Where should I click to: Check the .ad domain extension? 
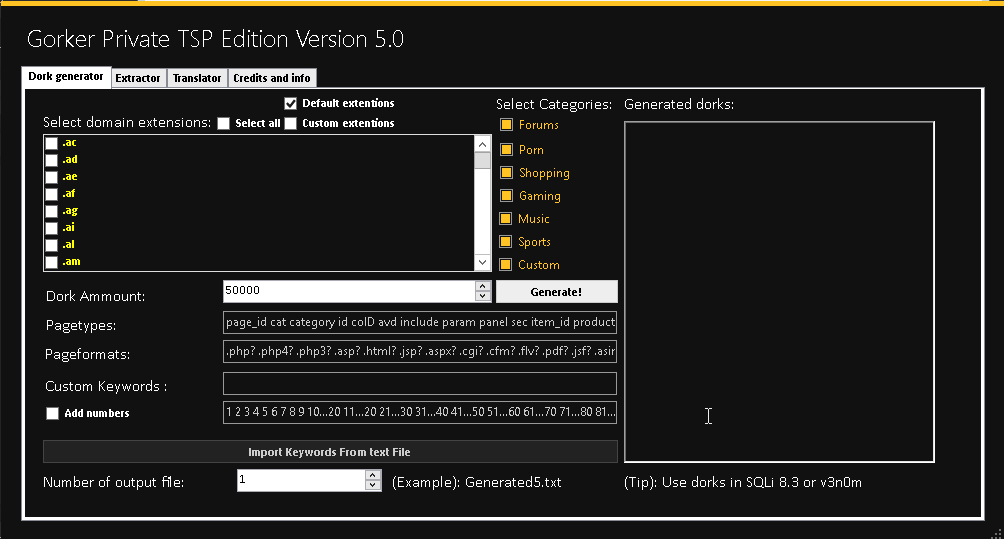[x=52, y=160]
